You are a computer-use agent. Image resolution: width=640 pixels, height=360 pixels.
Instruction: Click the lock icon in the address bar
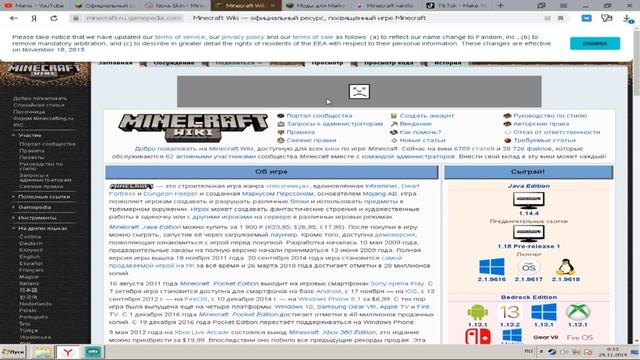tap(76, 18)
